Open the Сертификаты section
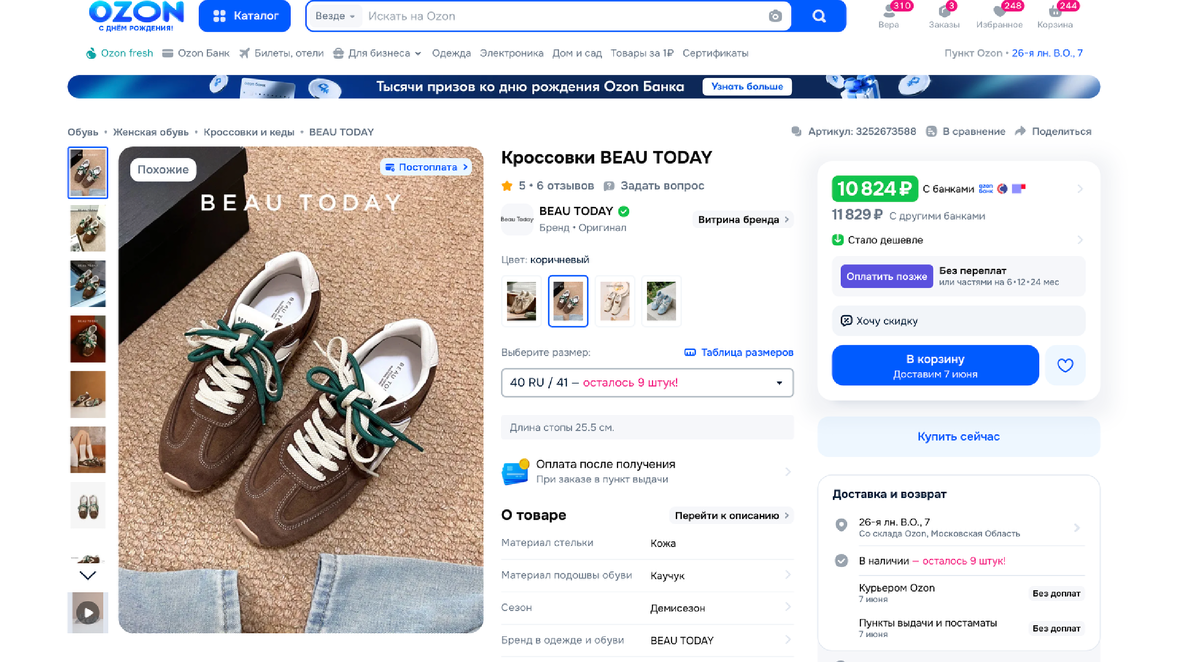Screen dimensions: 1200x662 coord(715,53)
